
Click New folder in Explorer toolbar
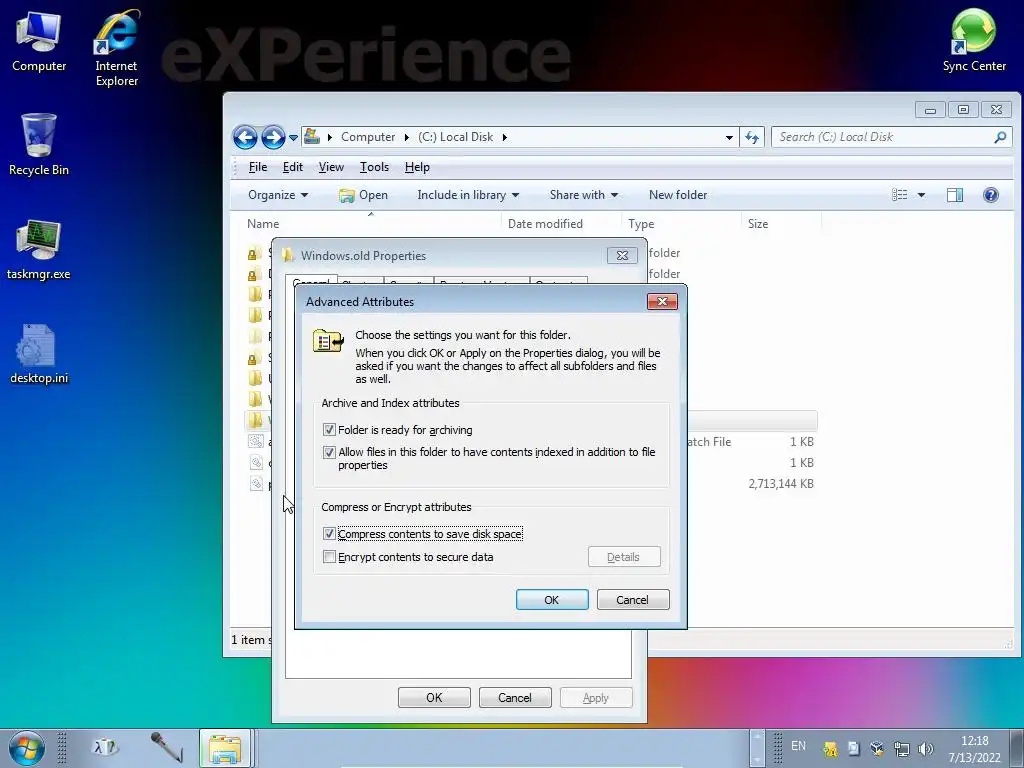(x=678, y=195)
